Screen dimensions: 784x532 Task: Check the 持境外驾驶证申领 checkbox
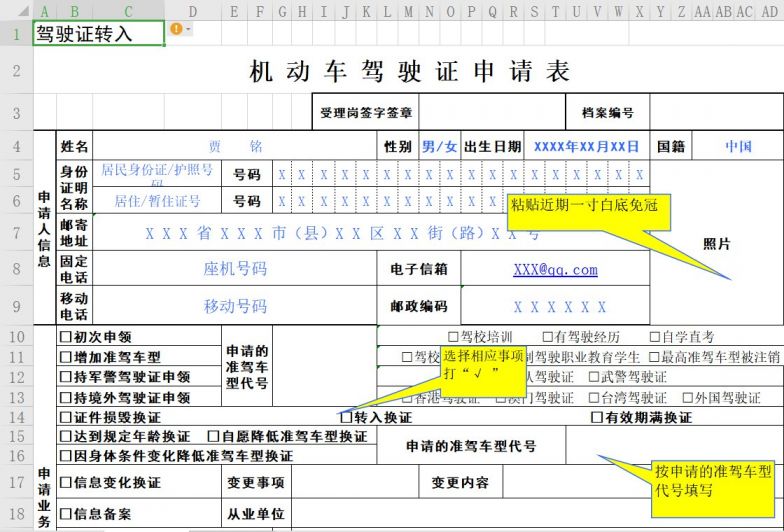[x=66, y=398]
